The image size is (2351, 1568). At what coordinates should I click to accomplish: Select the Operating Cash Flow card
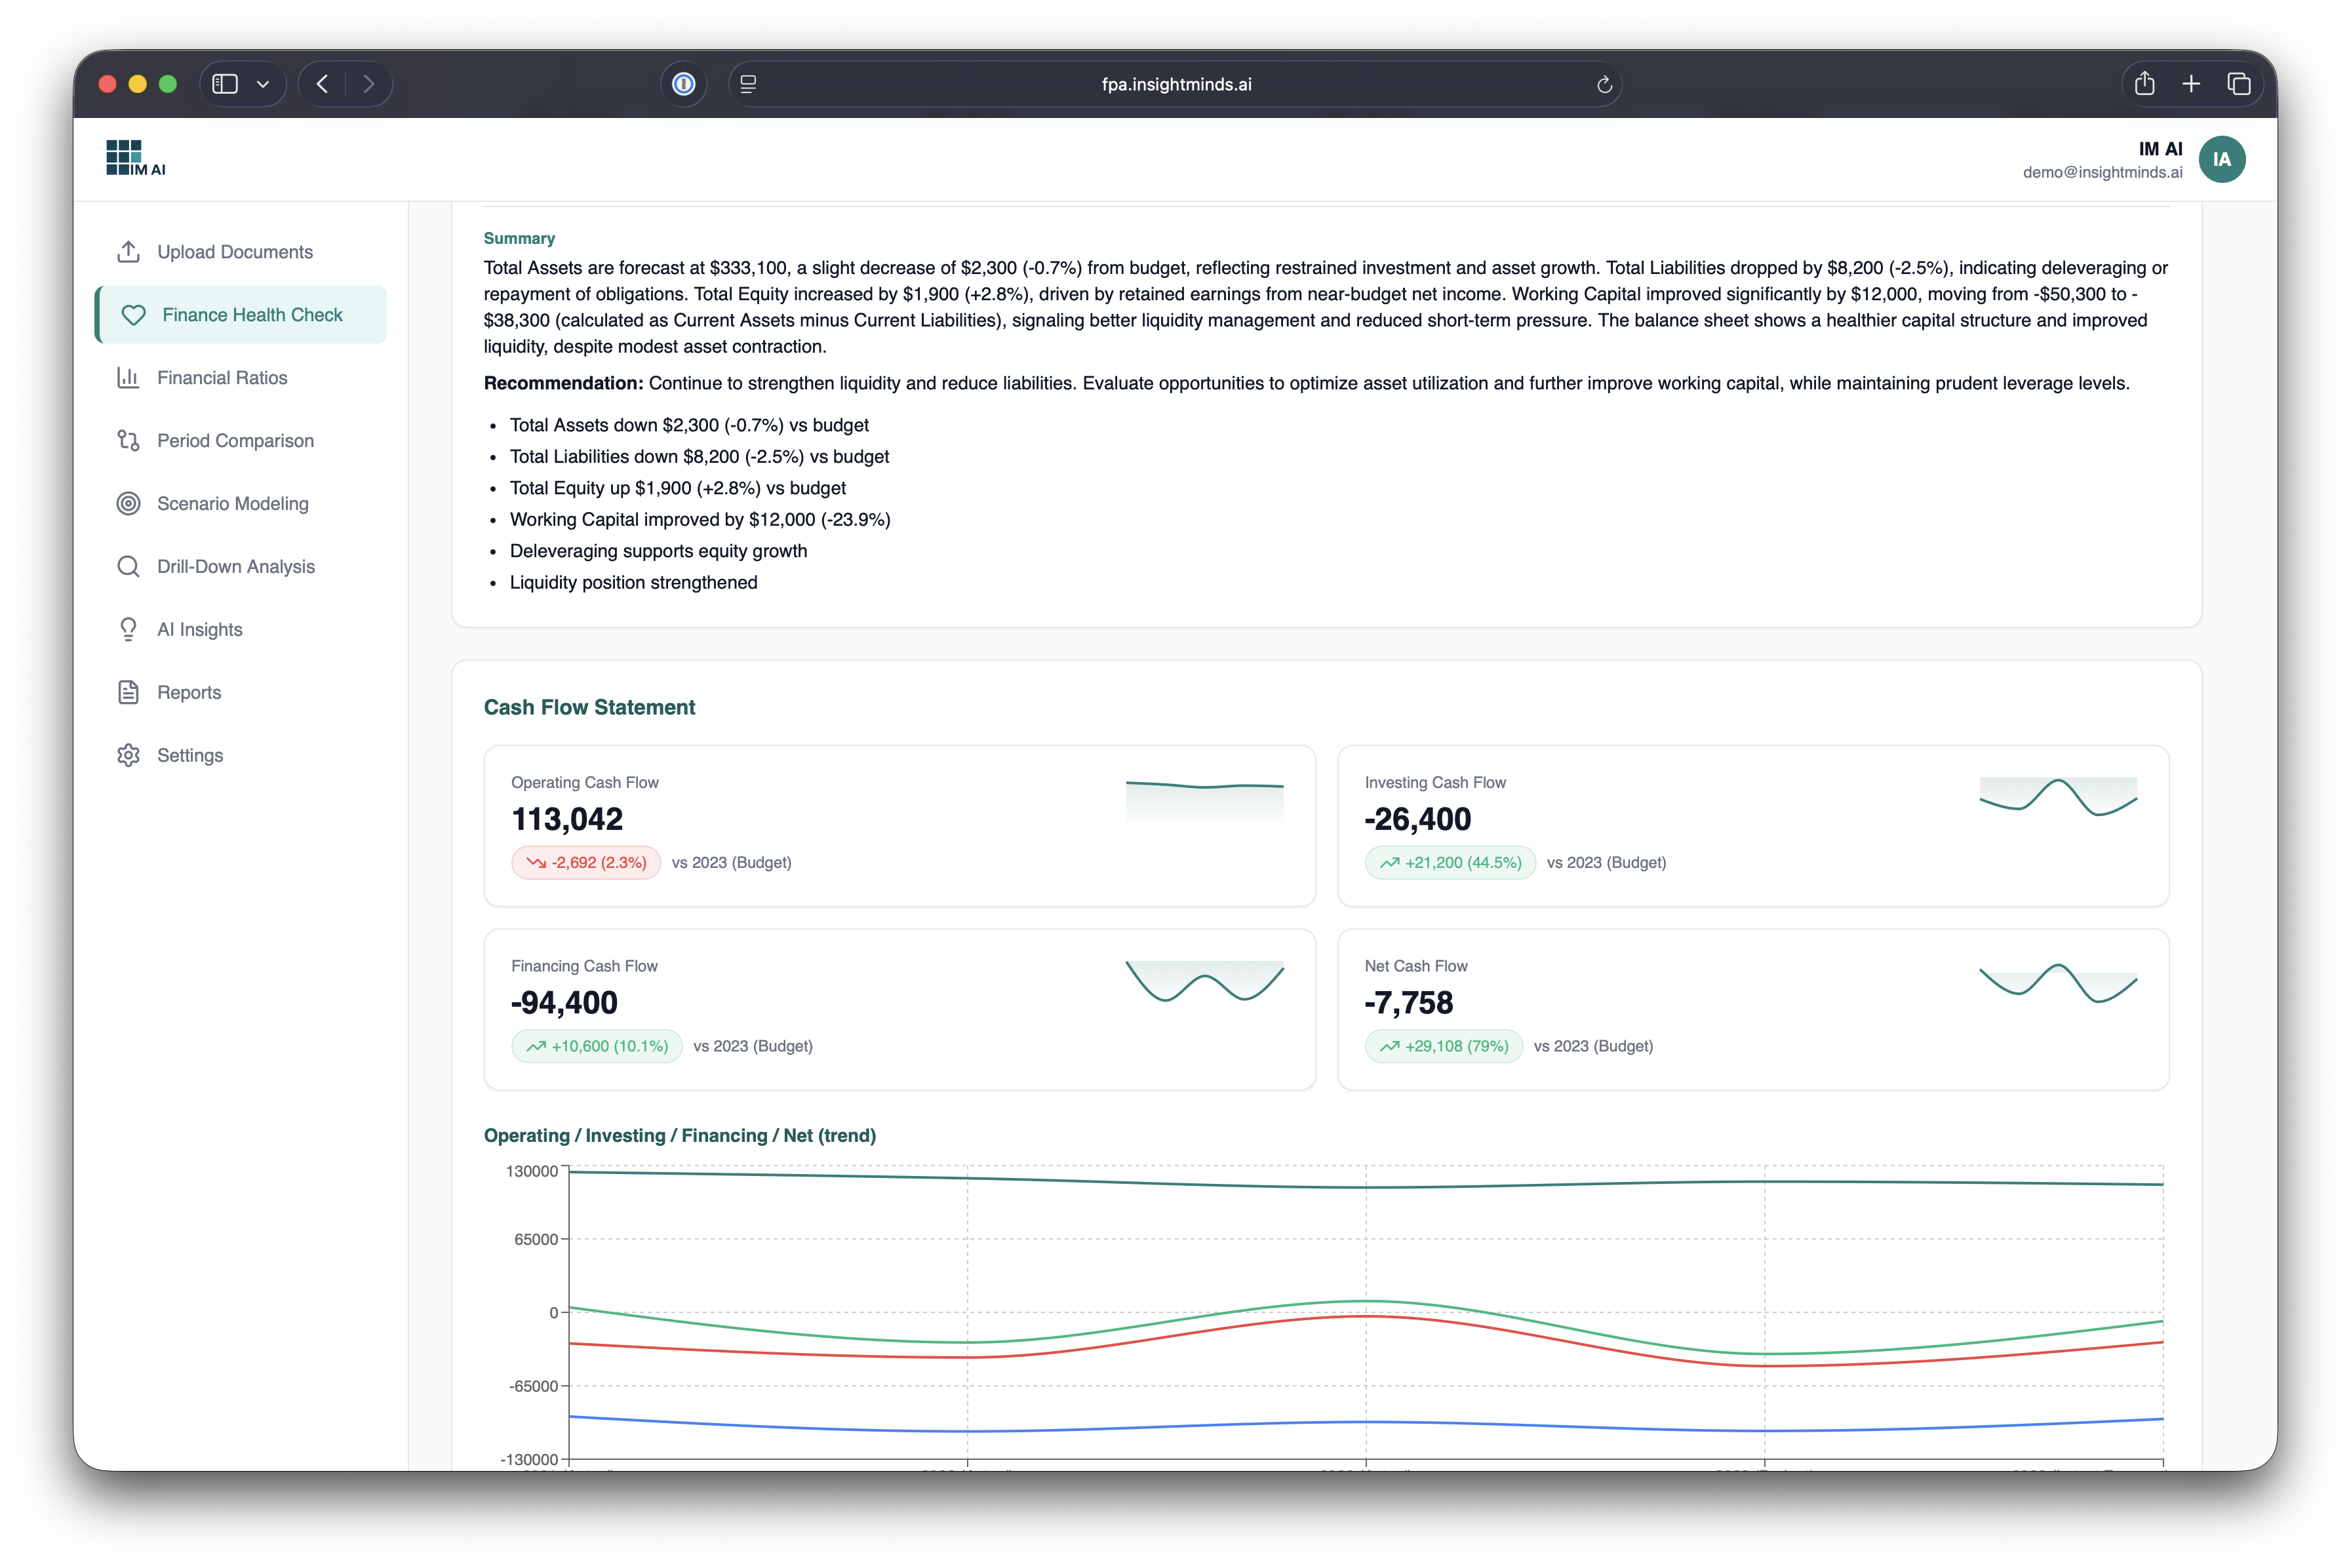click(898, 825)
